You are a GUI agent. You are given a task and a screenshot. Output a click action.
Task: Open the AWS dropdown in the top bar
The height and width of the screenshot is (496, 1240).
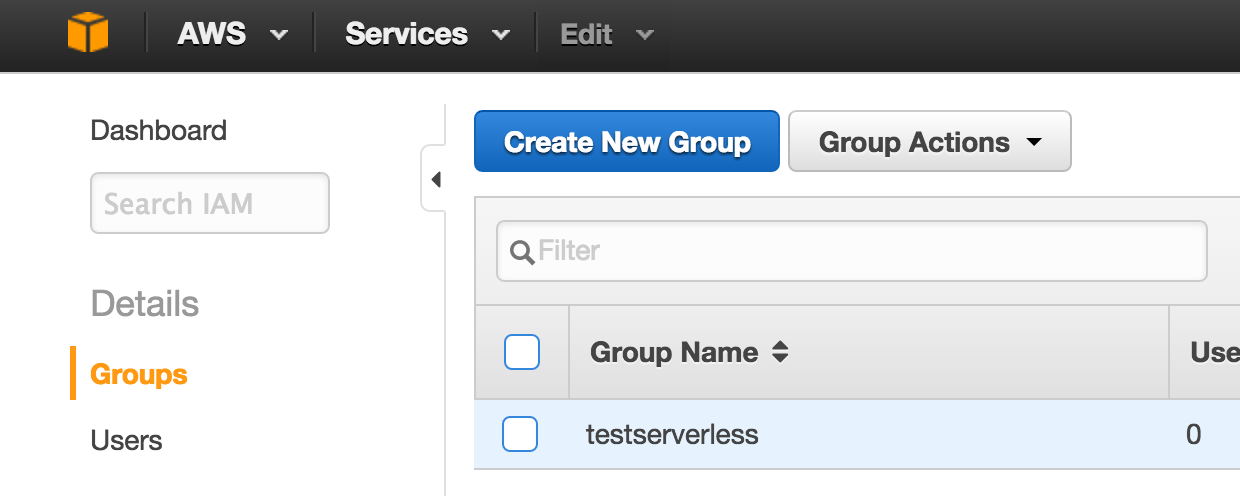(233, 34)
